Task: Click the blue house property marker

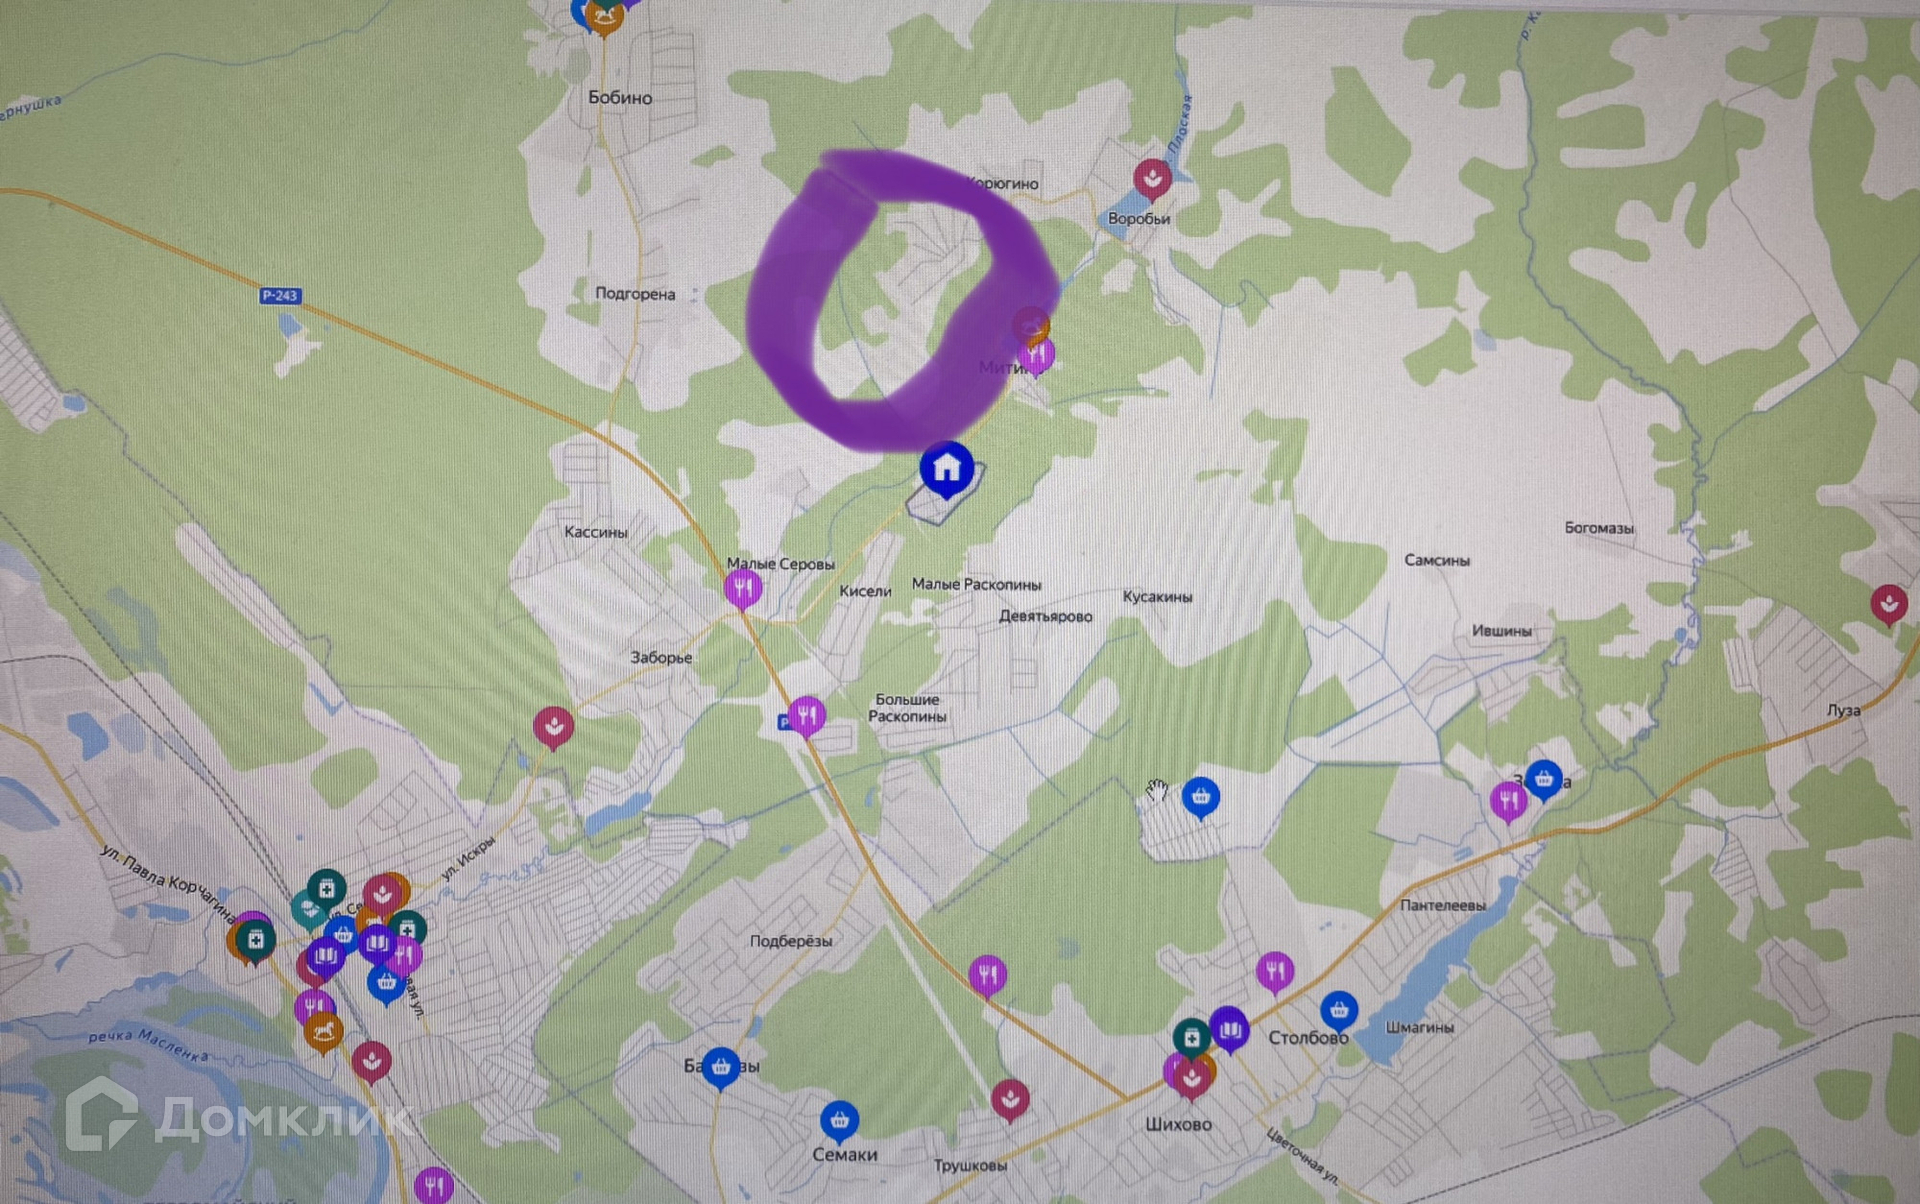Action: pos(946,469)
